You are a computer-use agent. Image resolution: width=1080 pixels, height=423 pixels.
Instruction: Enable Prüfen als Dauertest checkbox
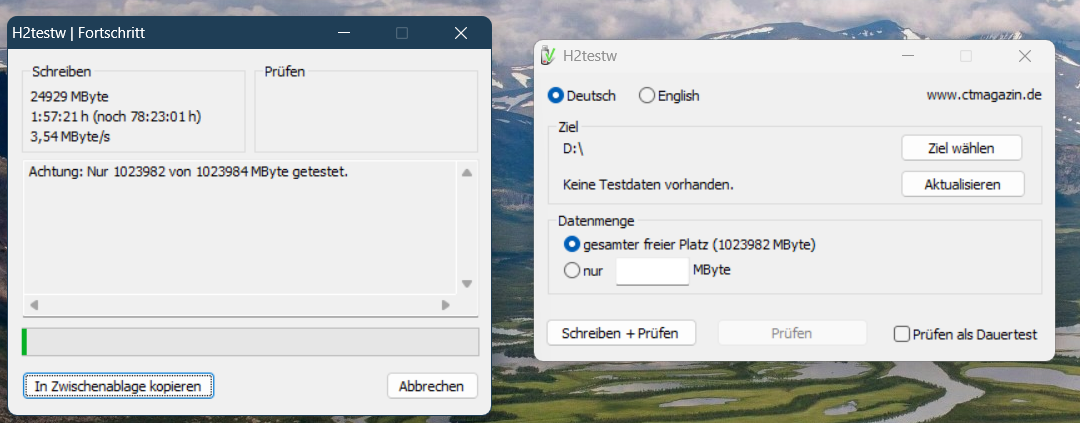click(901, 334)
